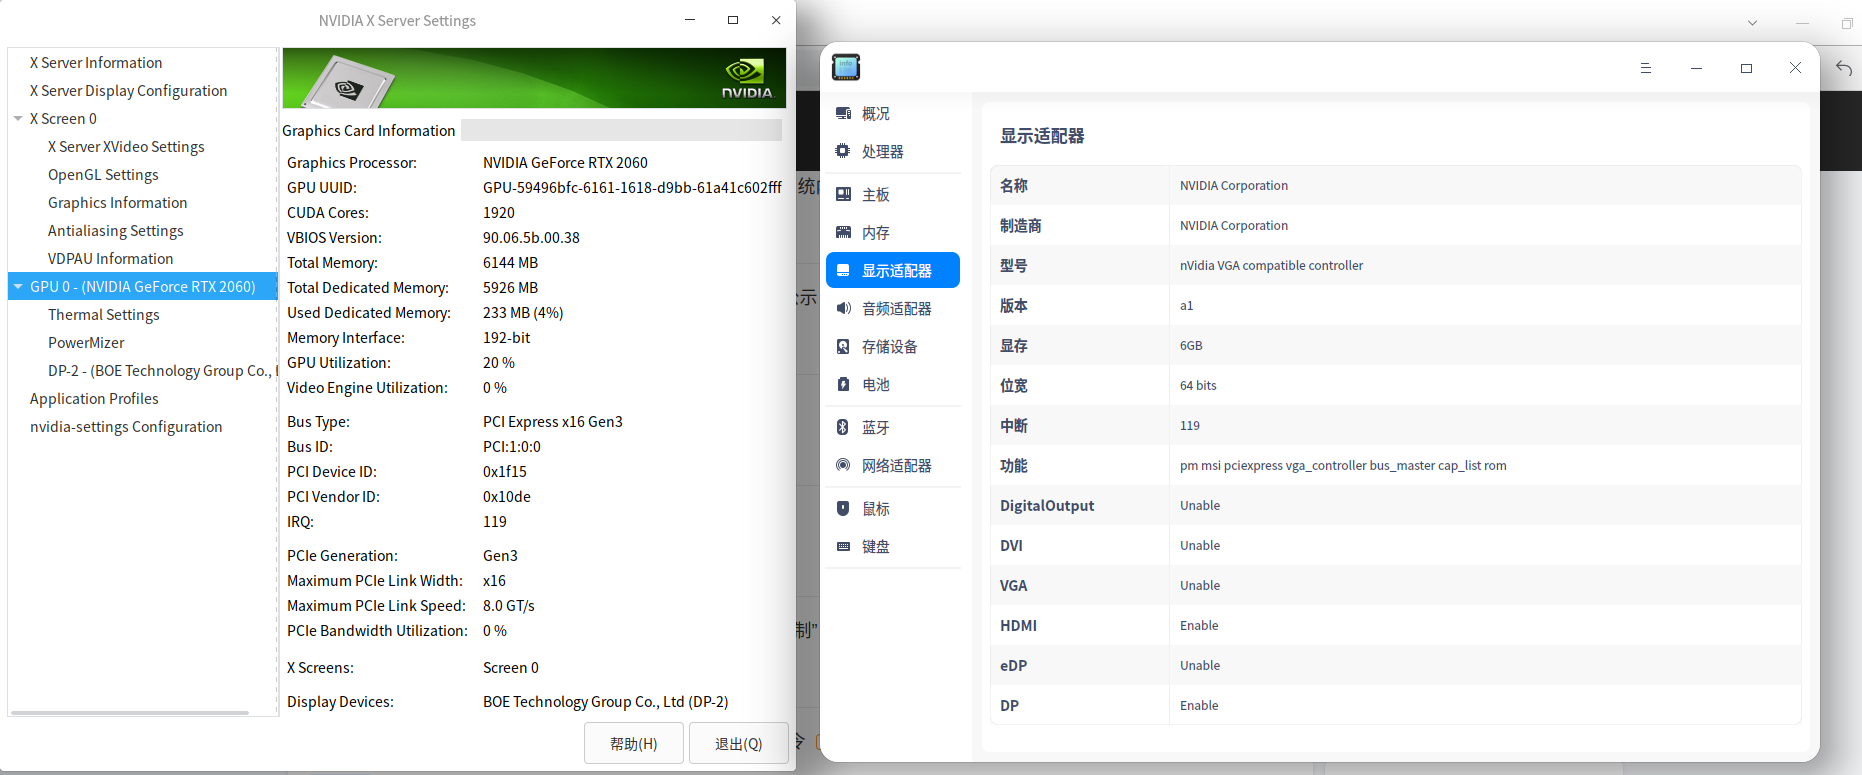The image size is (1862, 775).
Task: Open VDPAU Information
Action: 111,259
